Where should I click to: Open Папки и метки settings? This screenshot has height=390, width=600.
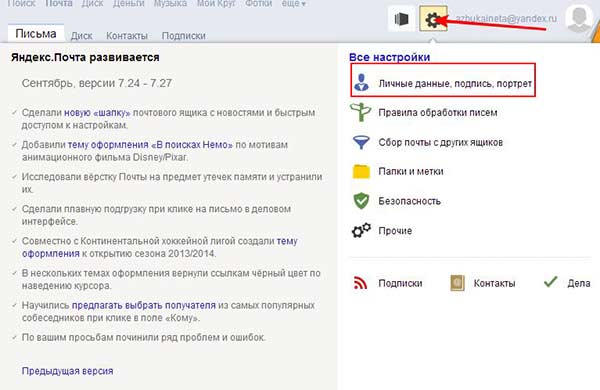point(411,171)
